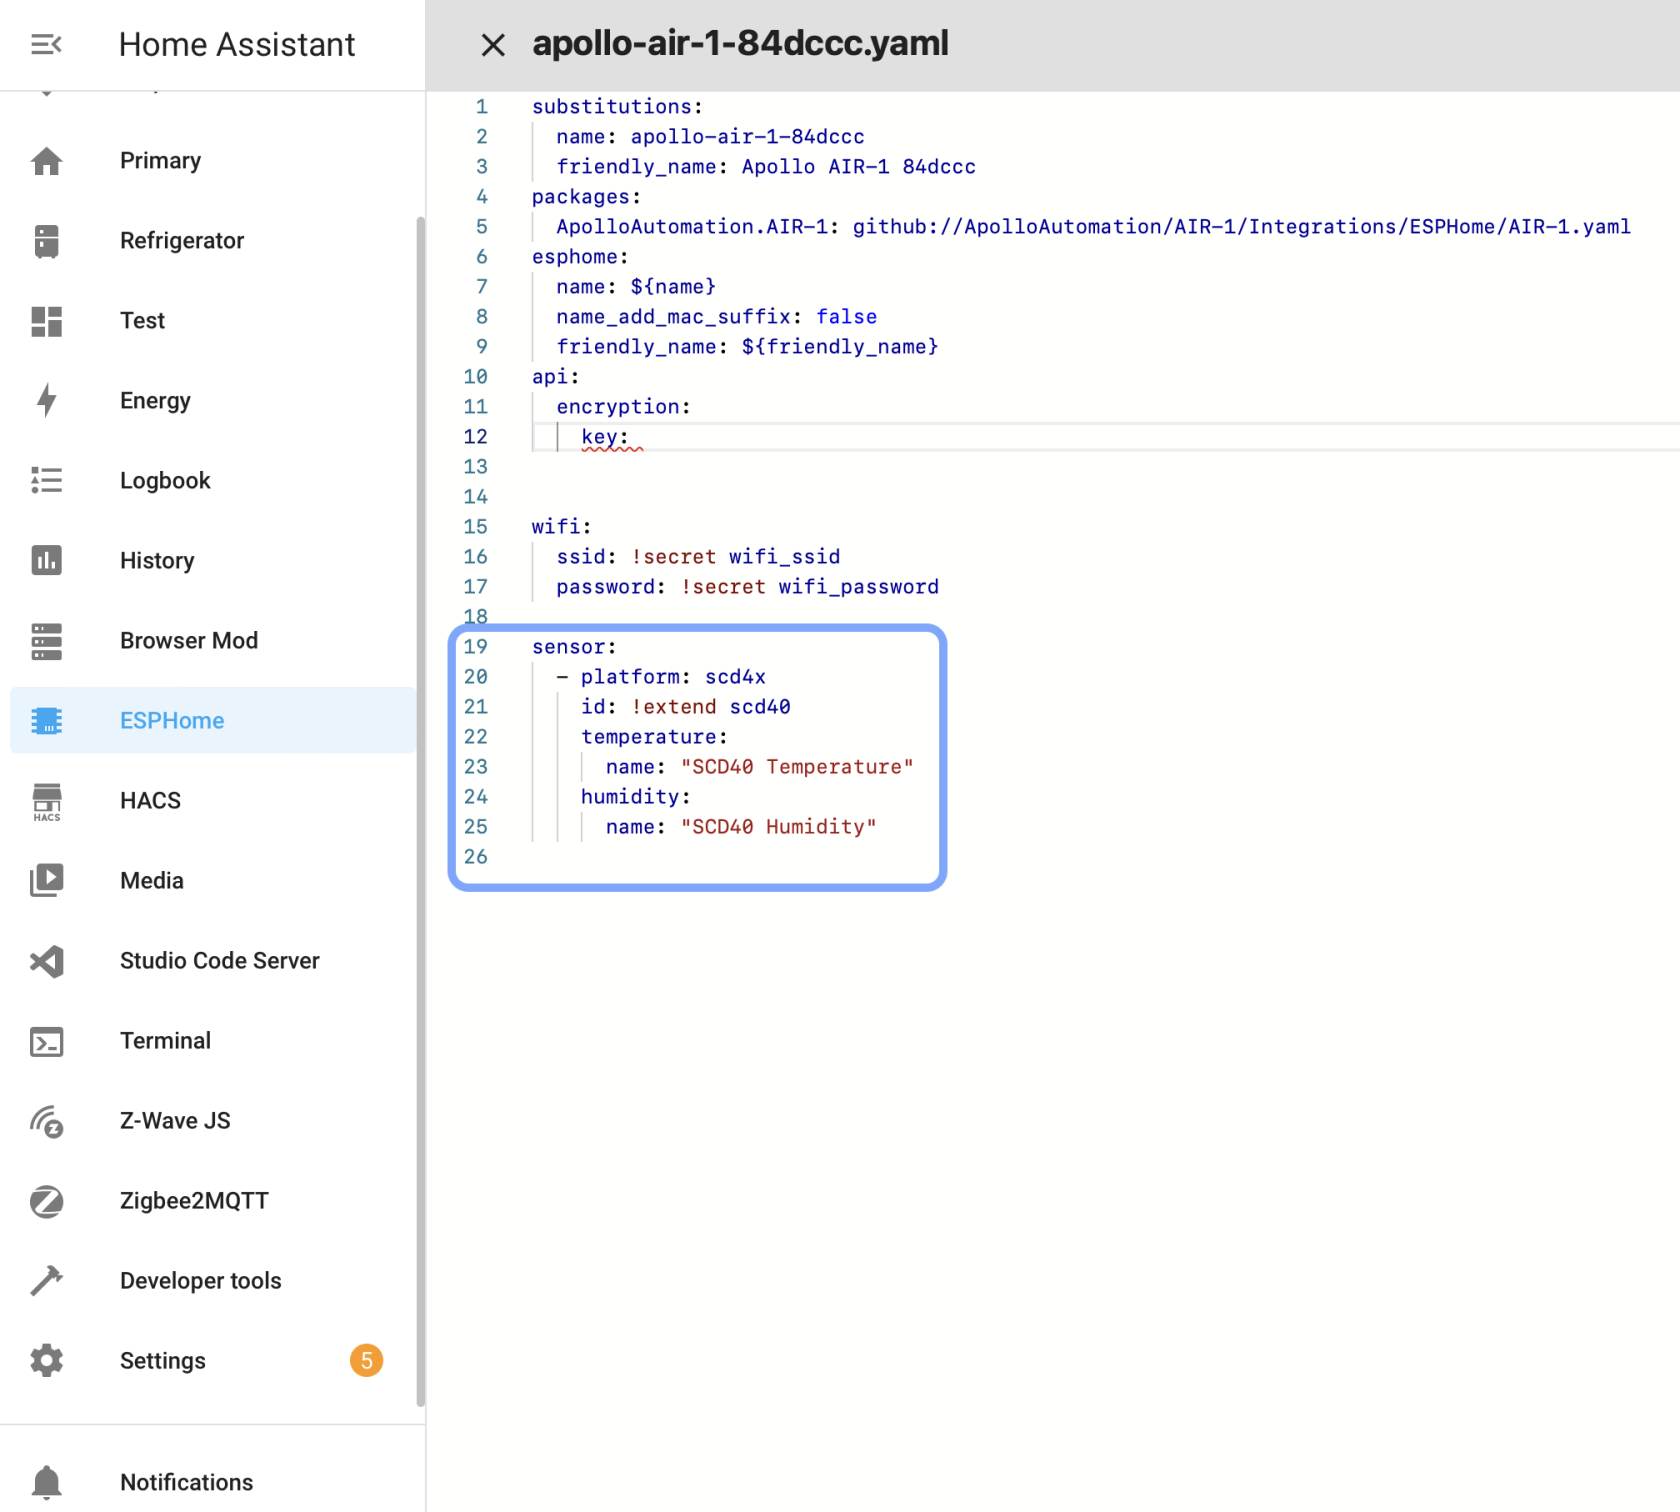Open Studio Code Server label
The width and height of the screenshot is (1680, 1512).
pyautogui.click(x=220, y=961)
